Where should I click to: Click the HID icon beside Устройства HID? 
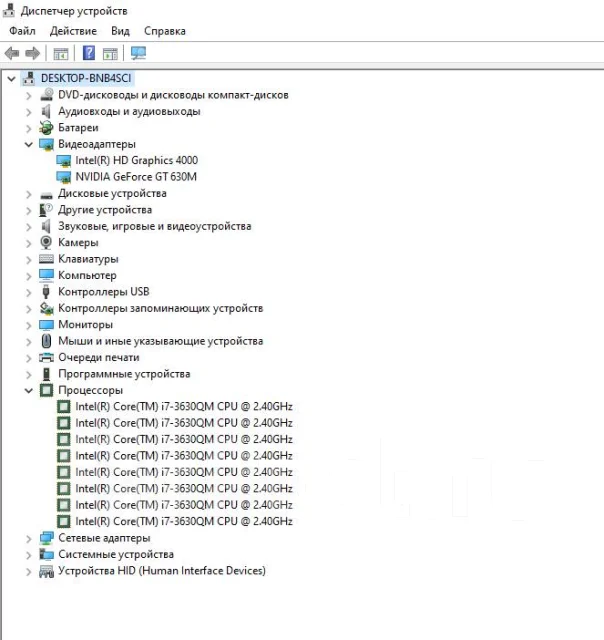(46, 571)
